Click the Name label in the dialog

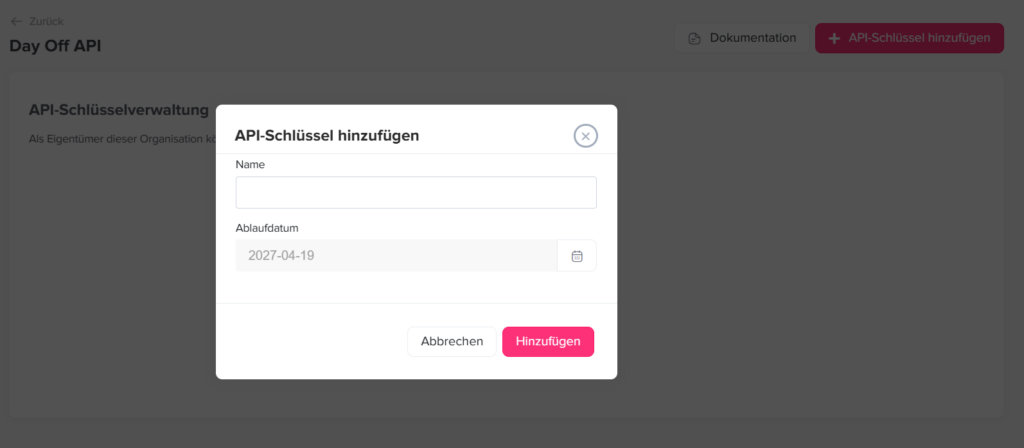(x=250, y=165)
